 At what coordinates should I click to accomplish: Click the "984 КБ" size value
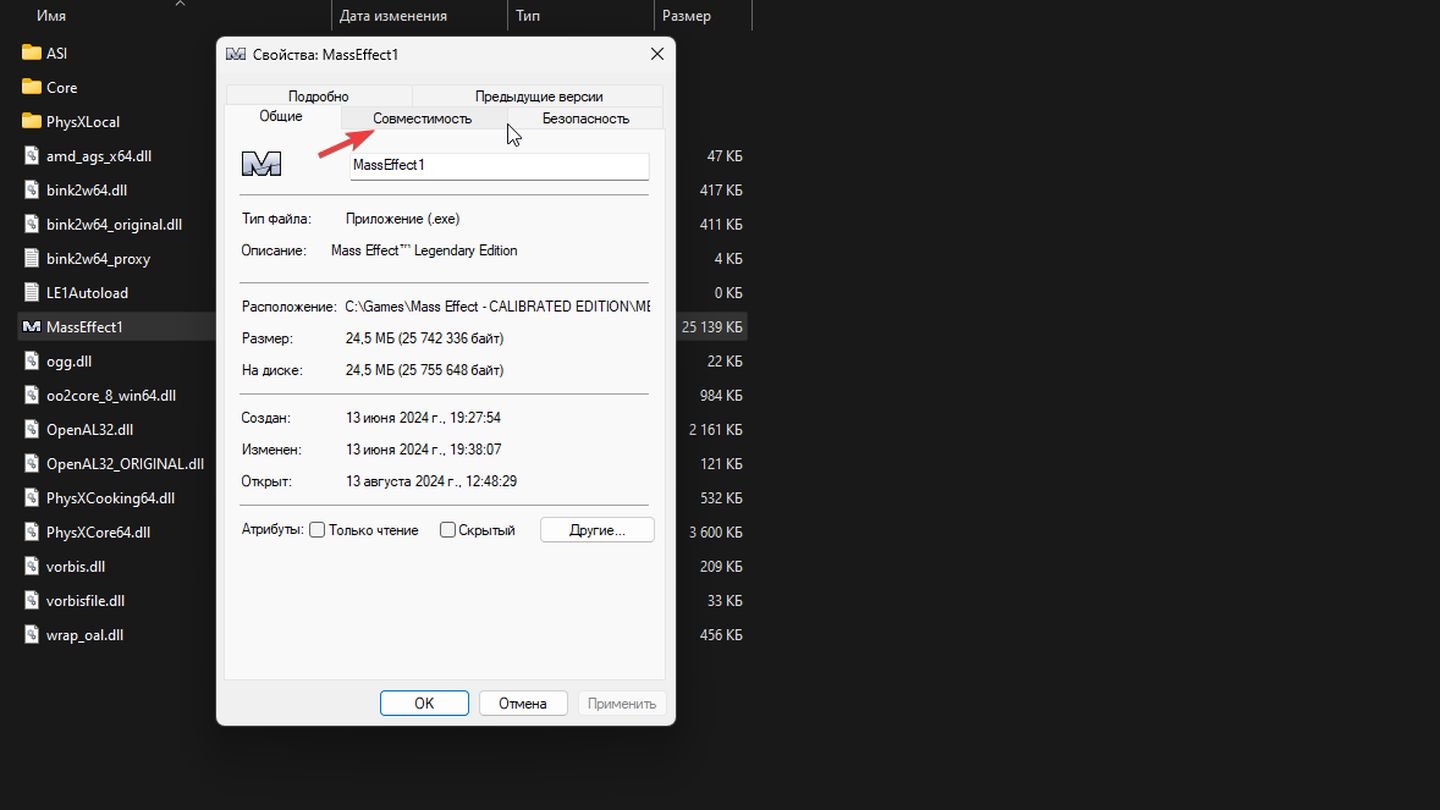[x=721, y=395]
